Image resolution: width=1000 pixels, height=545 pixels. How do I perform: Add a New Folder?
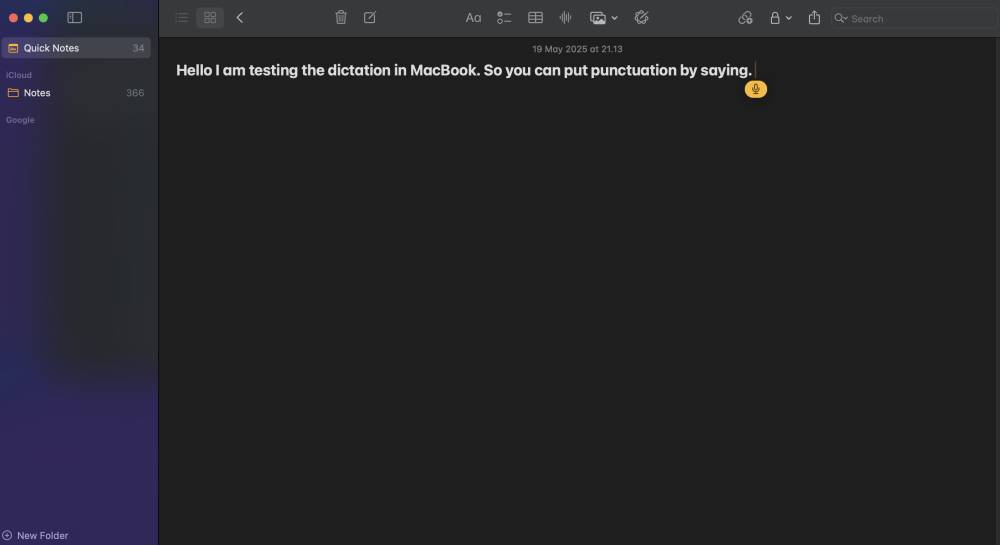pyautogui.click(x=35, y=535)
